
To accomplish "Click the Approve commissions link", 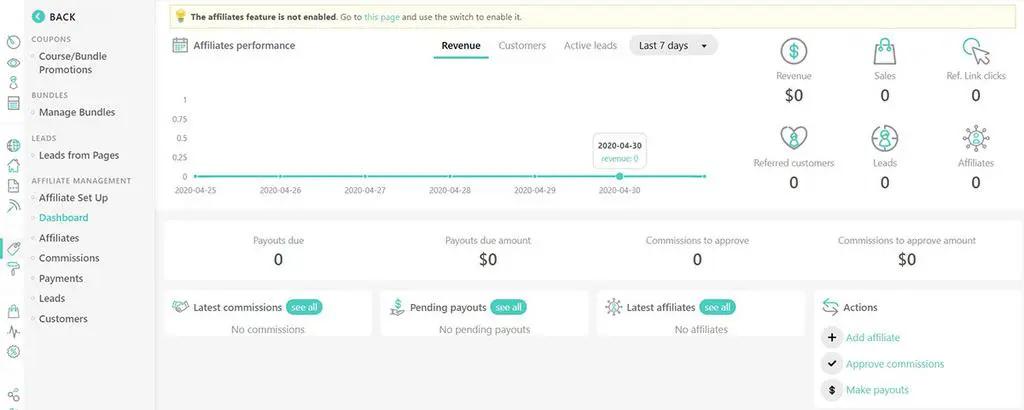I will pyautogui.click(x=895, y=364).
